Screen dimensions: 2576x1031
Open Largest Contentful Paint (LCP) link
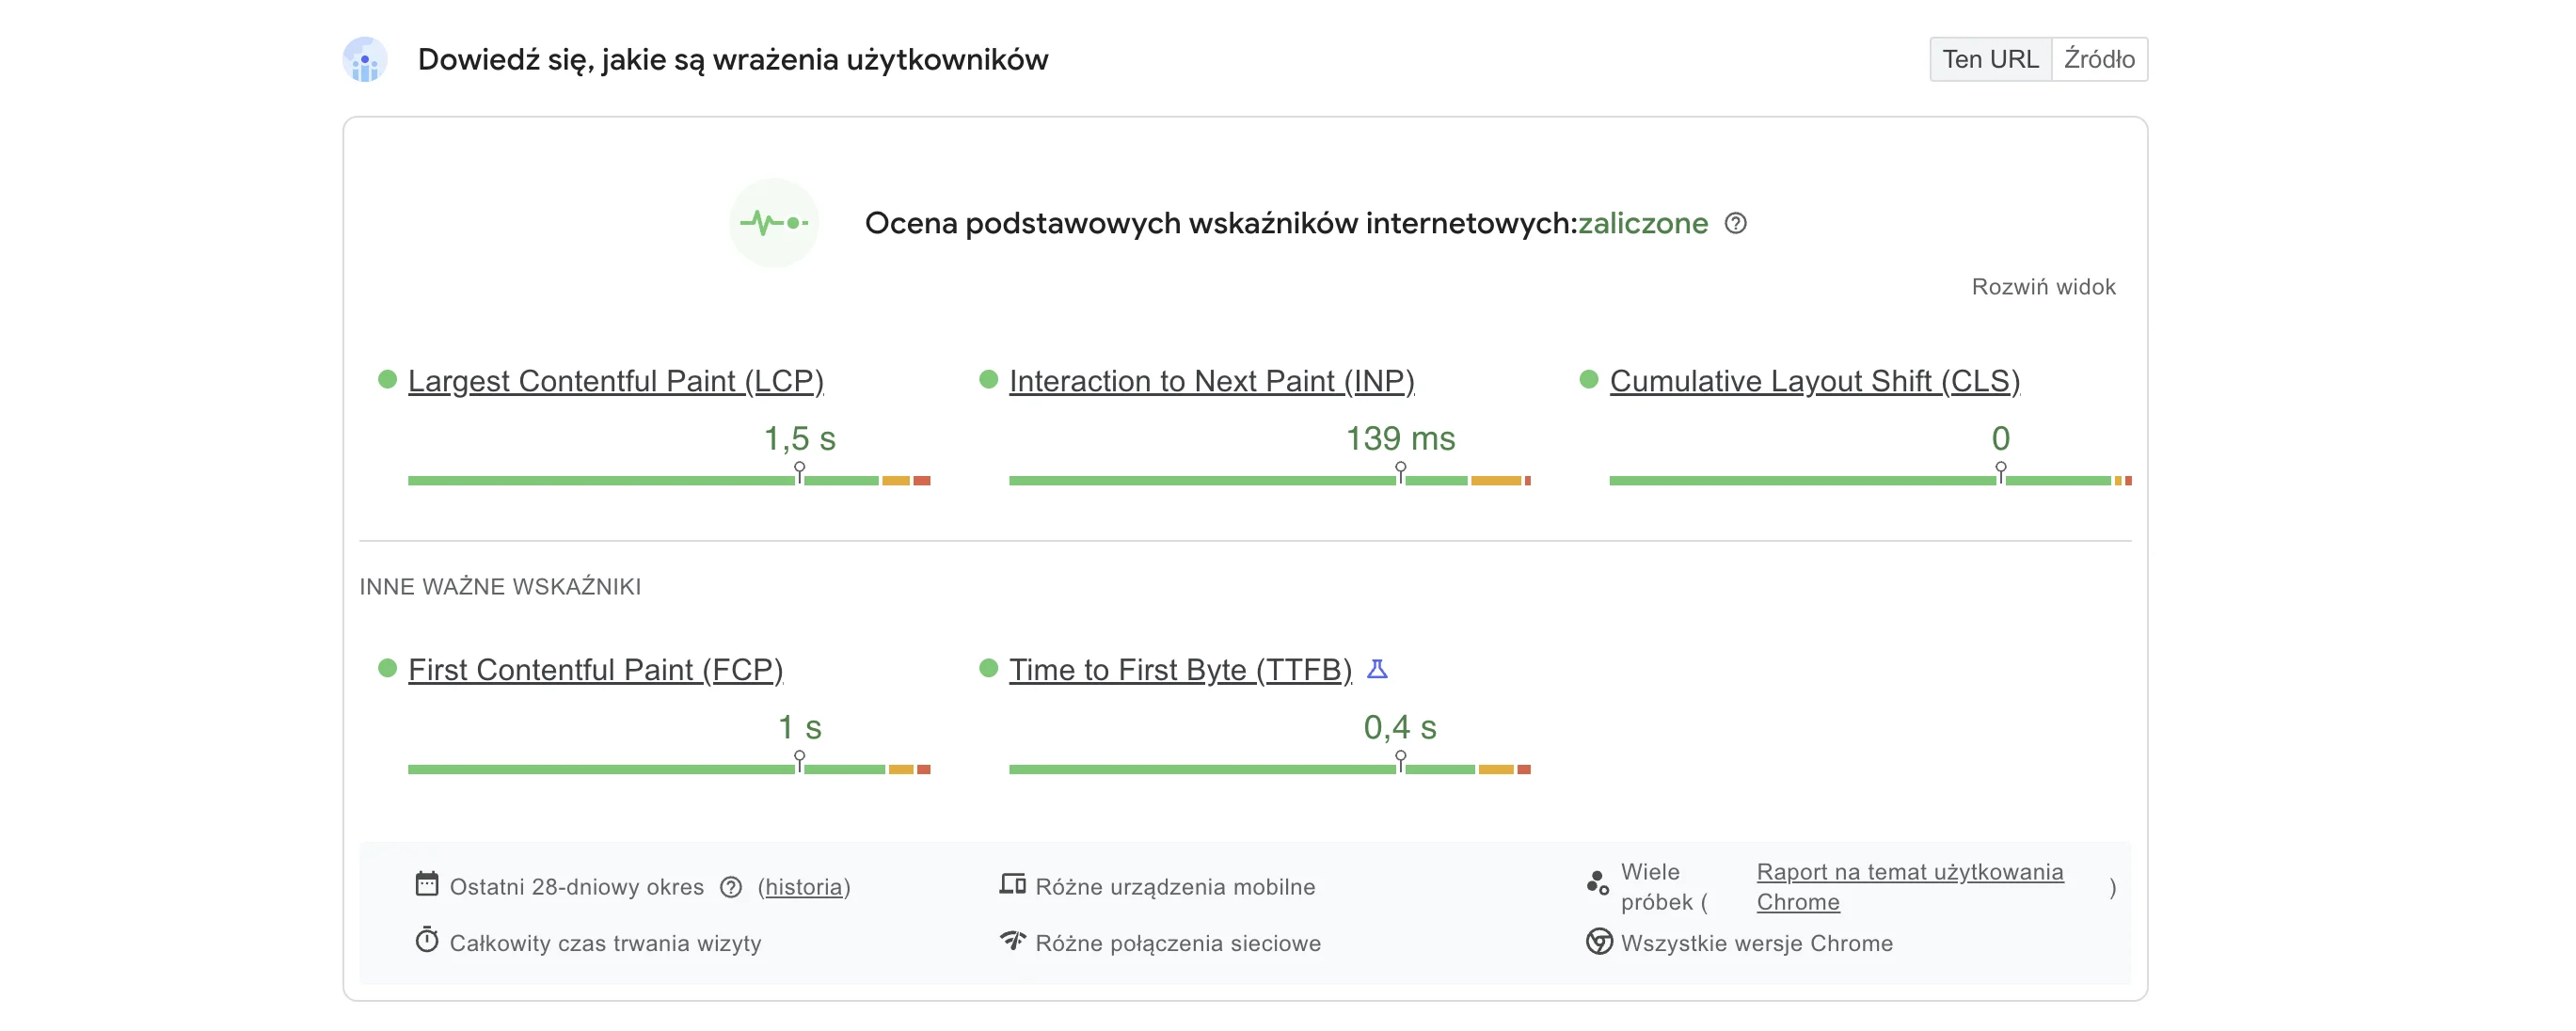[x=616, y=381]
